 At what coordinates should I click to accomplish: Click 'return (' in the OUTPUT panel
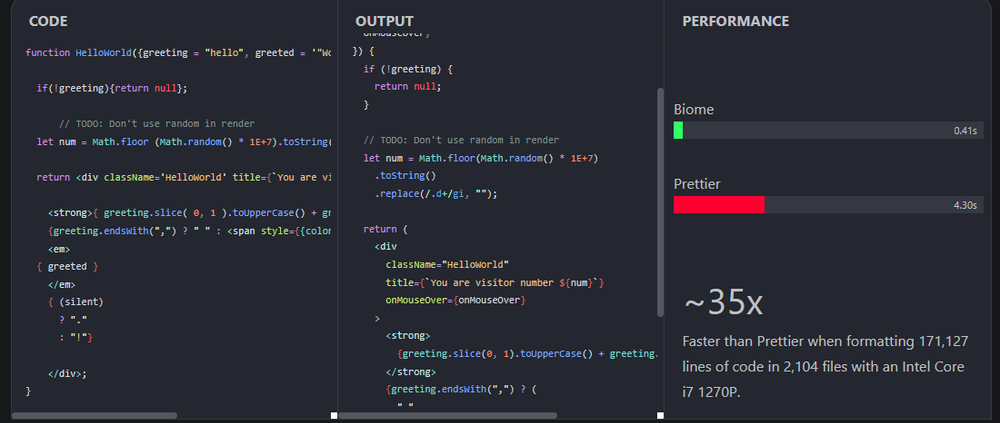coord(385,228)
